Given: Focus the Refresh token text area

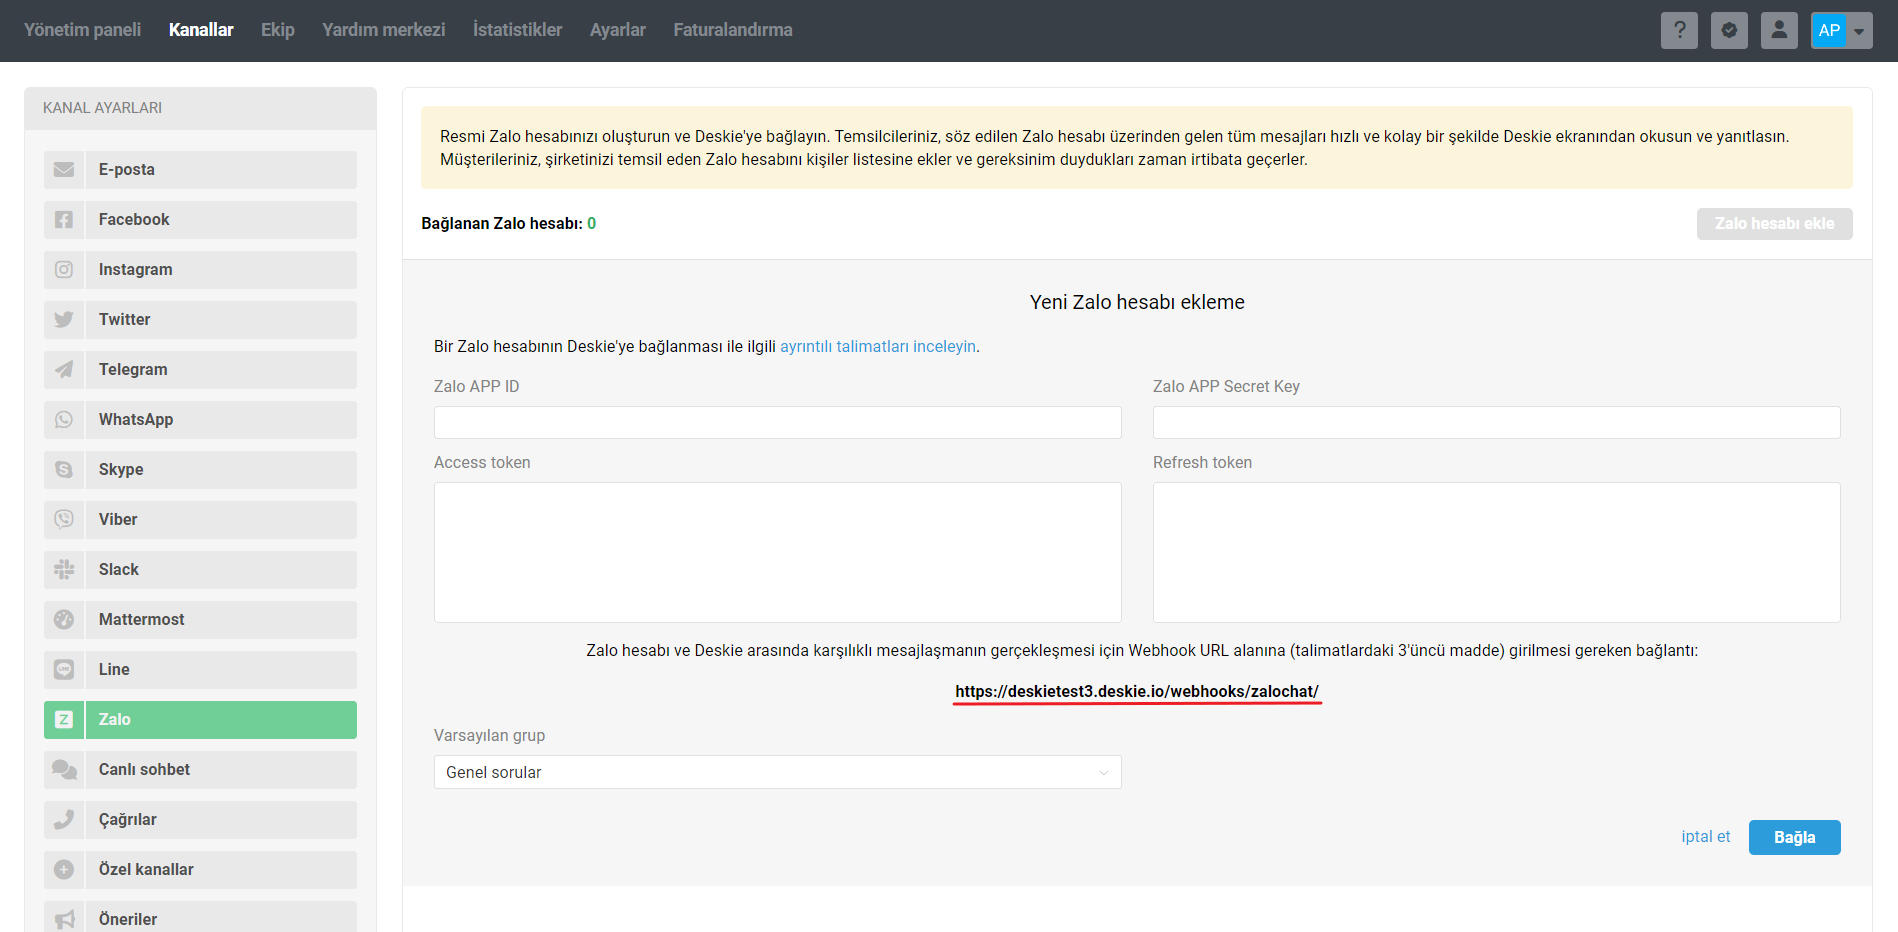Looking at the screenshot, I should tap(1496, 553).
